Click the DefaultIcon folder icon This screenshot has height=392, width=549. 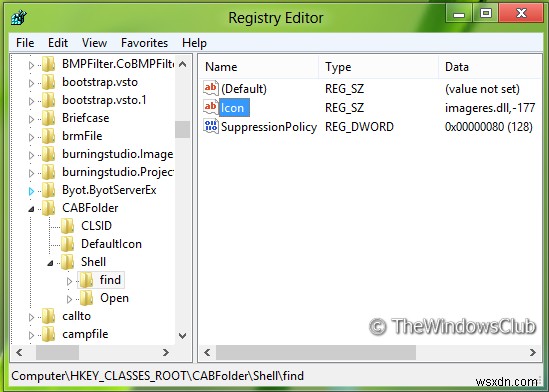pos(67,244)
